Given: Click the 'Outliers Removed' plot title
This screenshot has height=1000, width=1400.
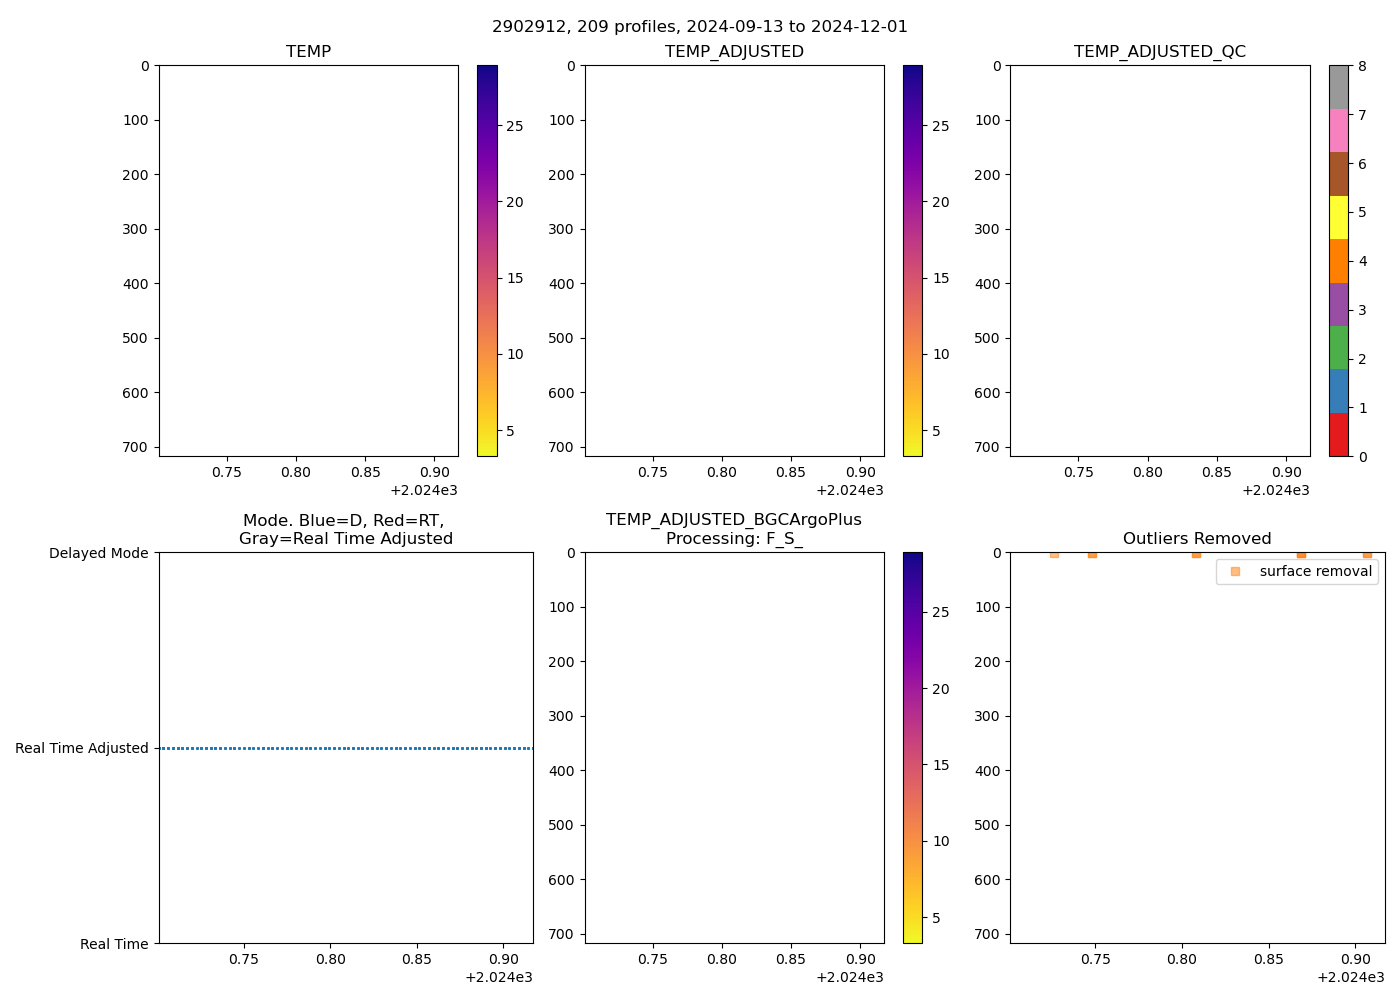Looking at the screenshot, I should [x=1196, y=539].
